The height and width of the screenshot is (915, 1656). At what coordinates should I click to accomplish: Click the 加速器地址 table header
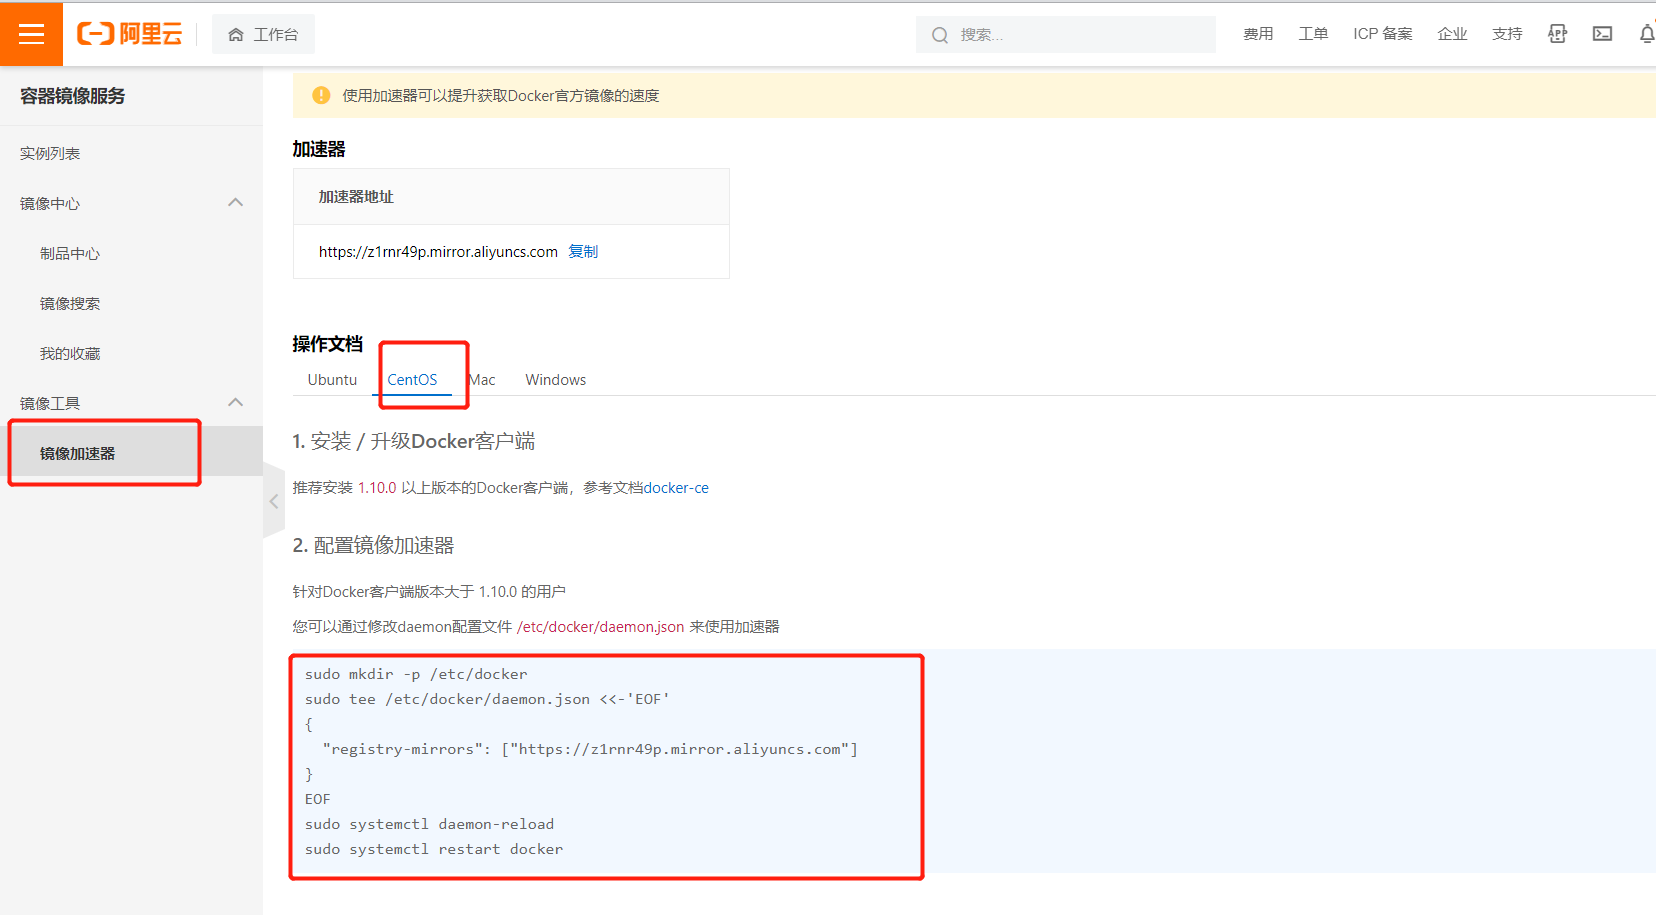point(356,197)
